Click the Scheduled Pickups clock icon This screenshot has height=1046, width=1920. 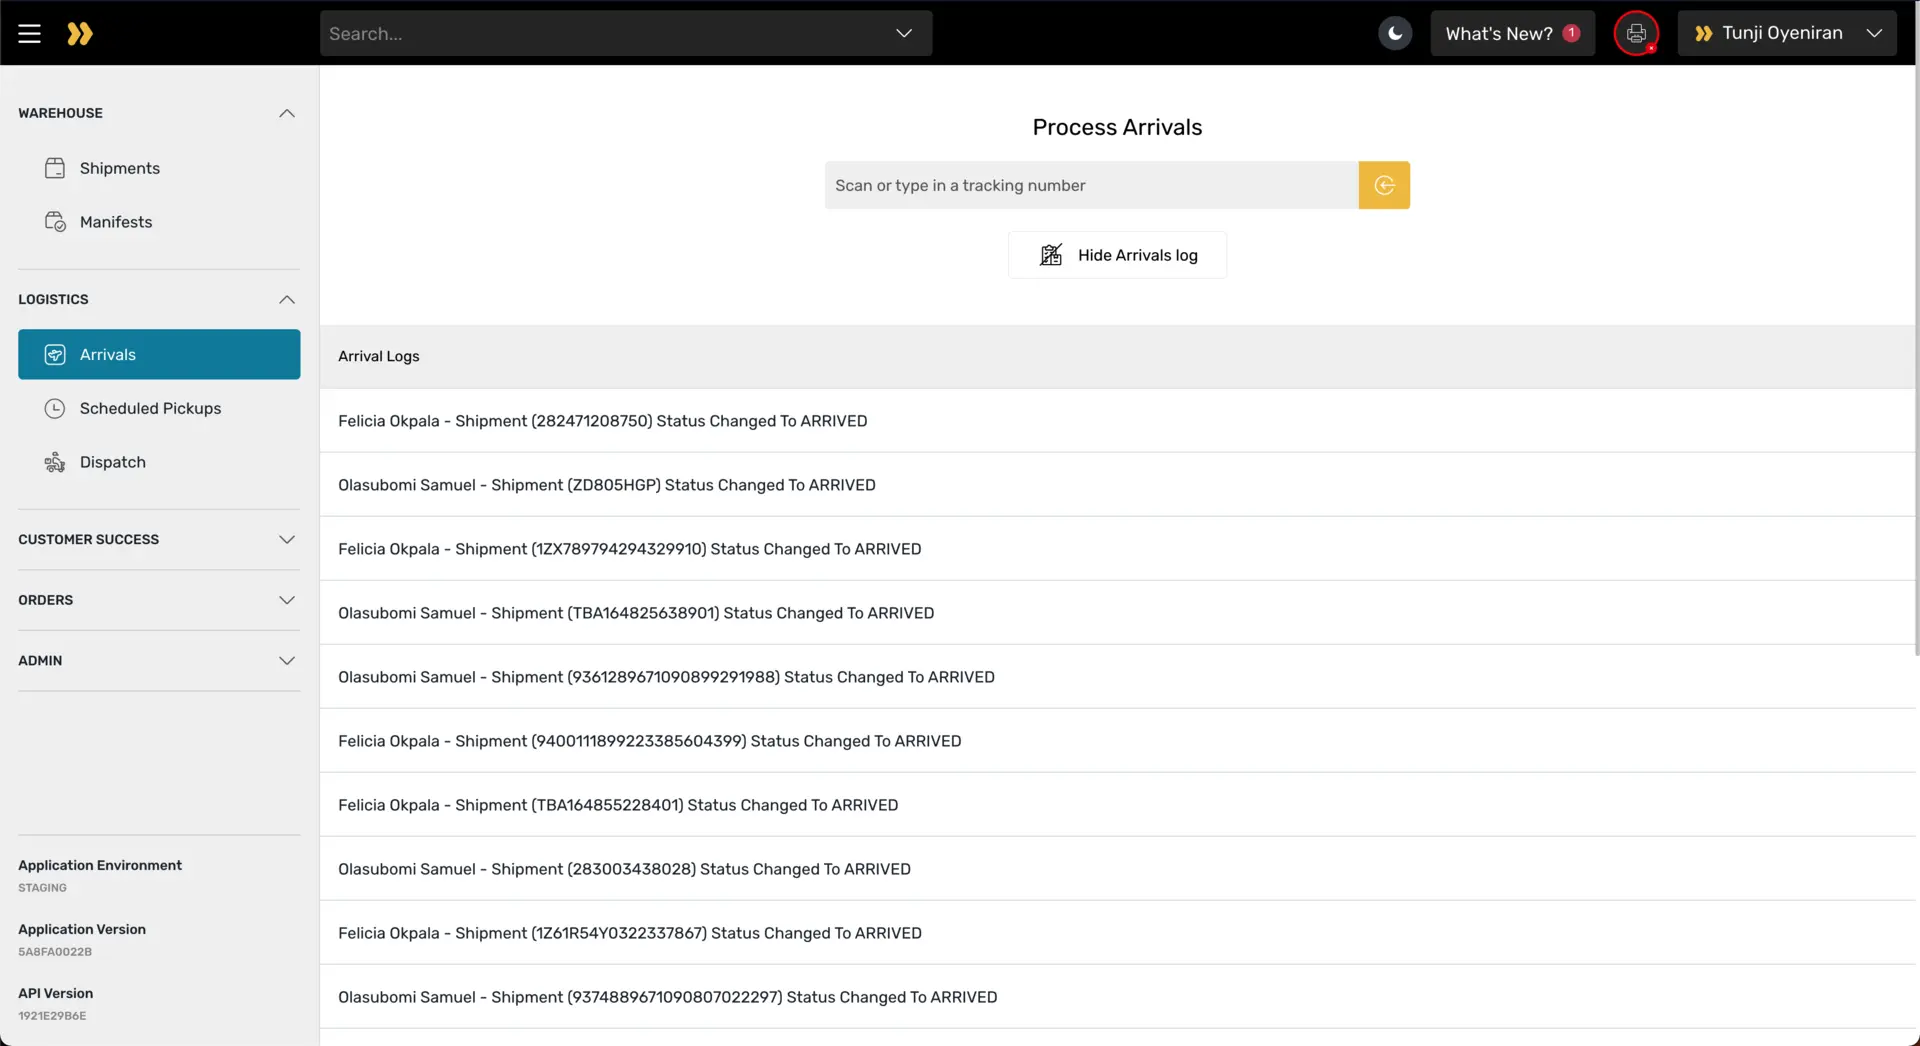click(x=55, y=408)
